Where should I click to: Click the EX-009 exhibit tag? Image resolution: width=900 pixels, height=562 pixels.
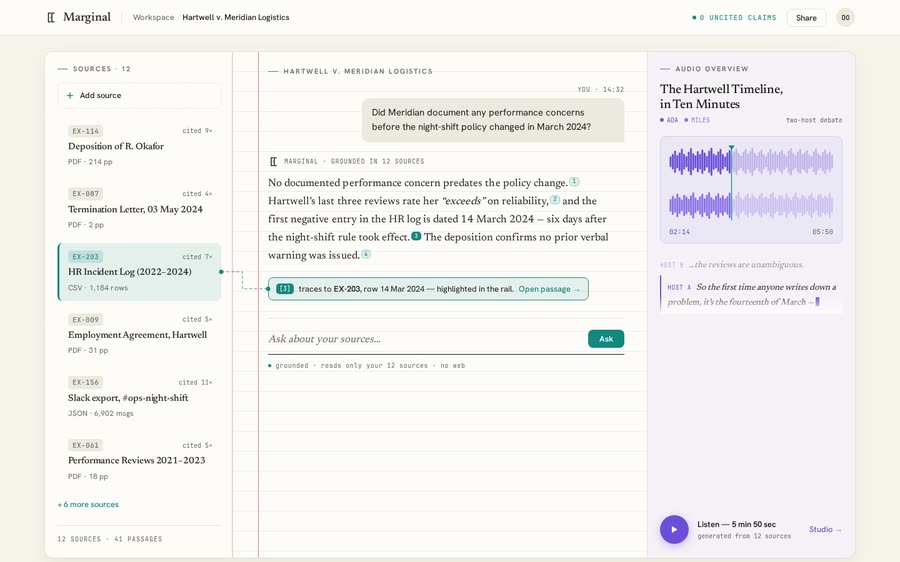tap(86, 320)
